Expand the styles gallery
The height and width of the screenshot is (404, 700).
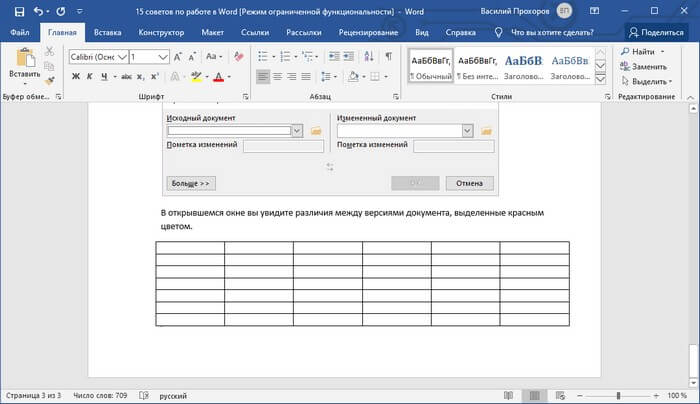click(x=600, y=79)
